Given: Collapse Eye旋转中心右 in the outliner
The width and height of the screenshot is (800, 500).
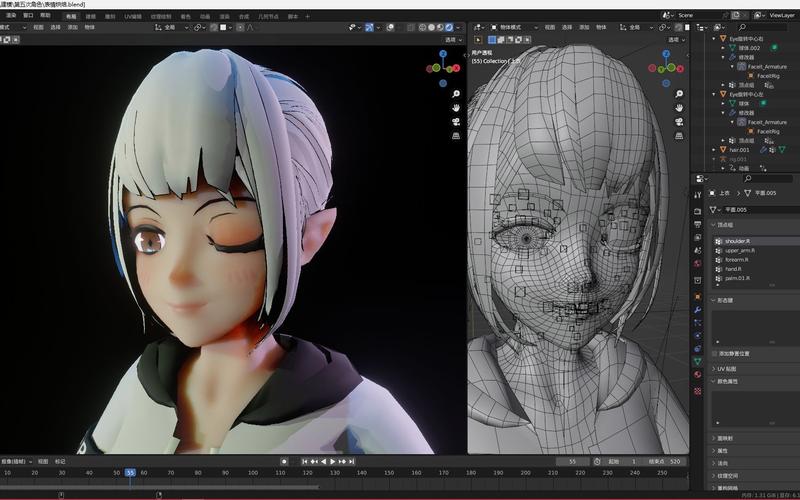Looking at the screenshot, I should pyautogui.click(x=714, y=39).
